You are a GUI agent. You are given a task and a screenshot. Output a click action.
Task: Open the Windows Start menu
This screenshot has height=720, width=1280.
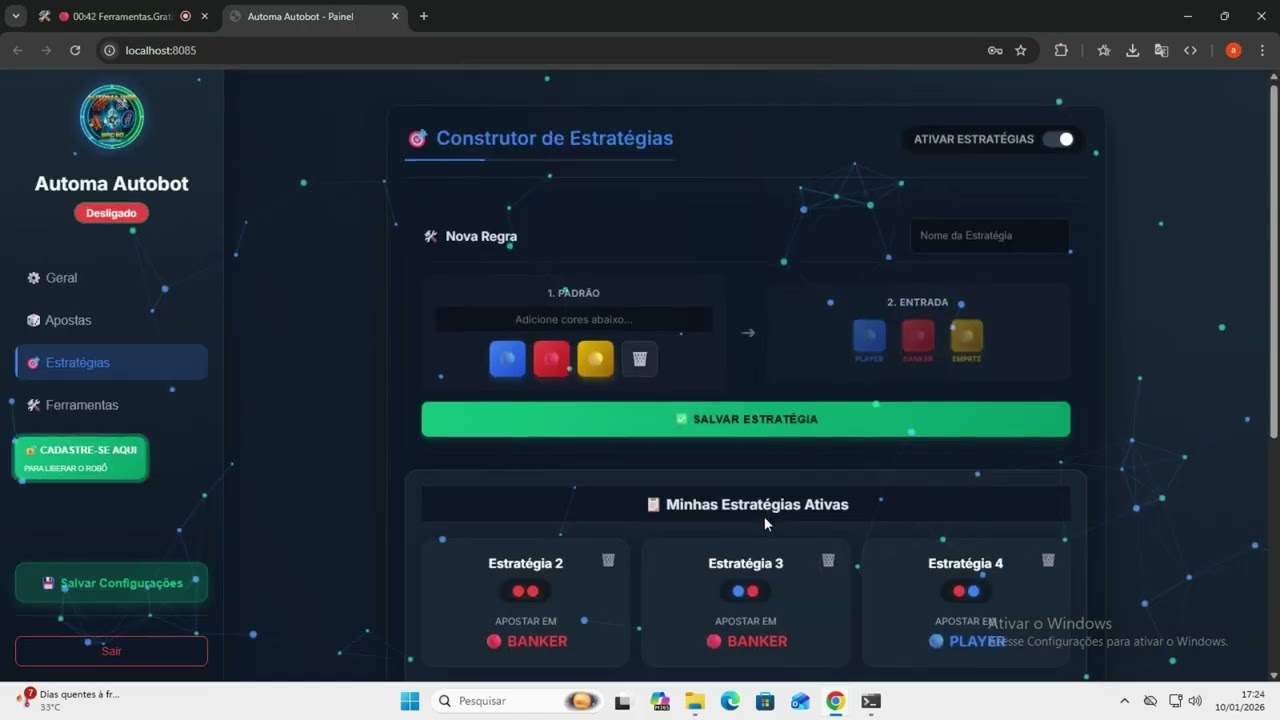(410, 701)
